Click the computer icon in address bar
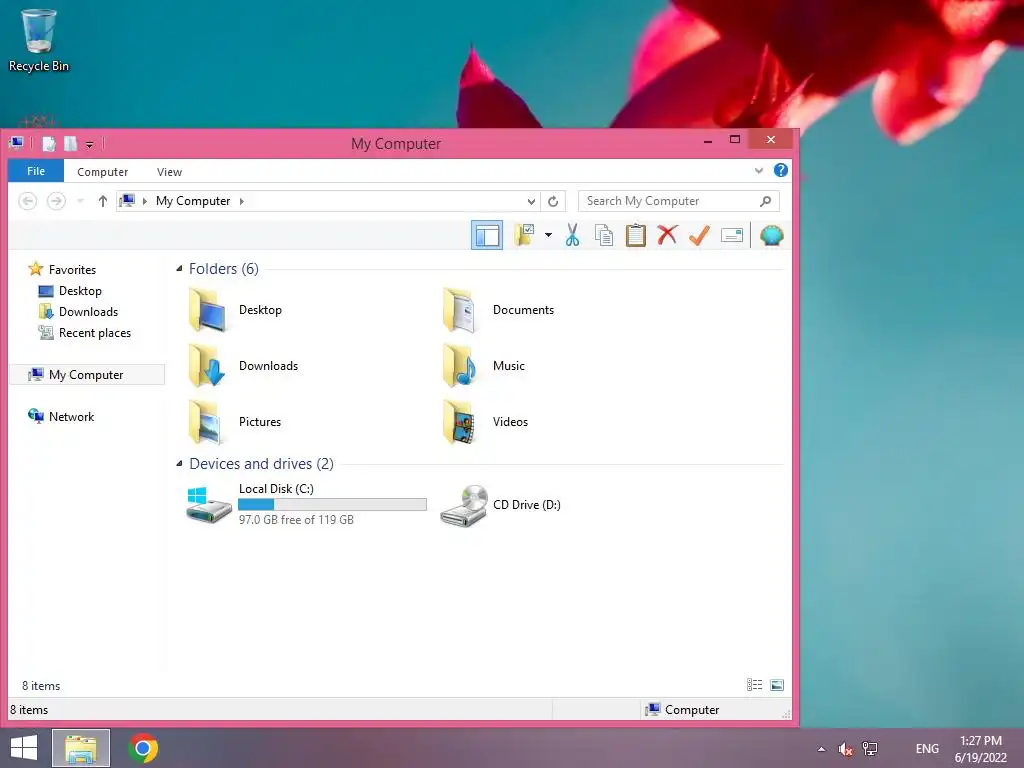 coord(127,200)
